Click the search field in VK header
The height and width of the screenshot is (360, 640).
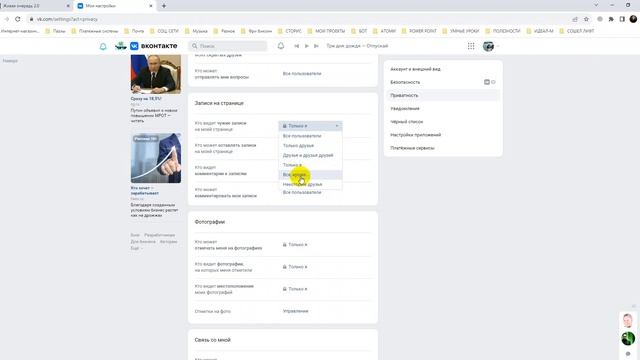[228, 46]
